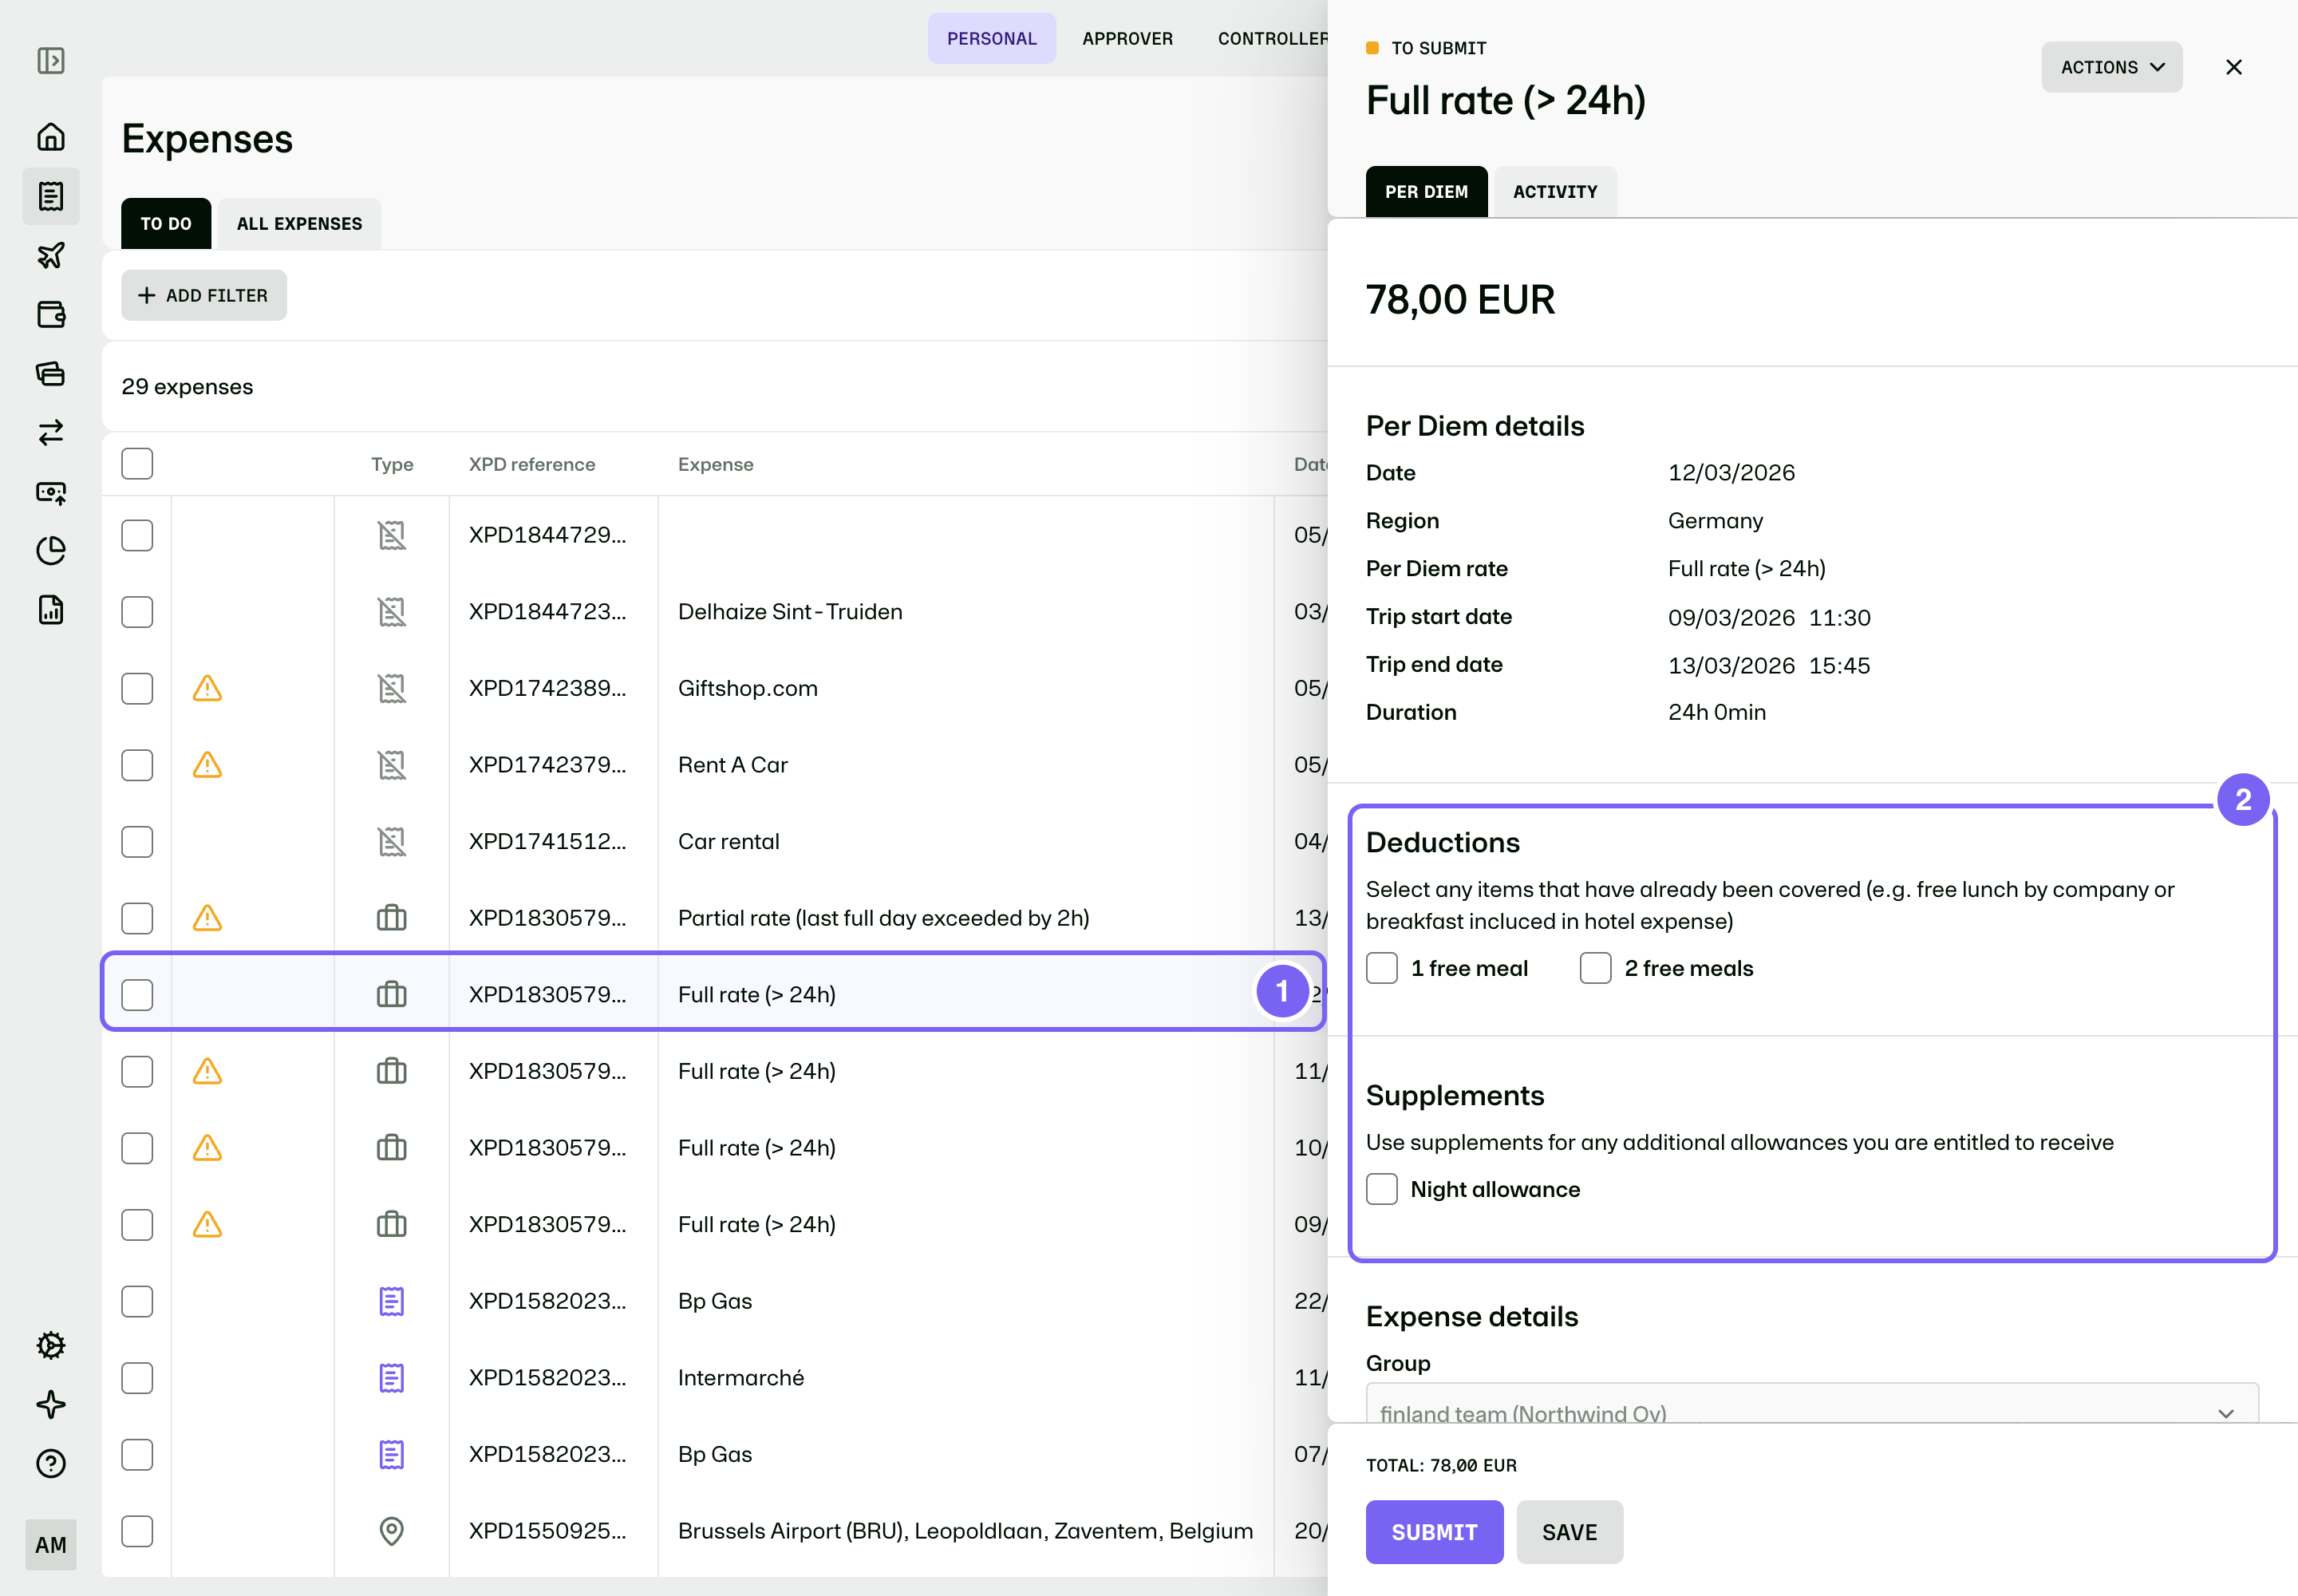The image size is (2298, 1596).
Task: Save the per diem expense
Action: (x=1569, y=1532)
